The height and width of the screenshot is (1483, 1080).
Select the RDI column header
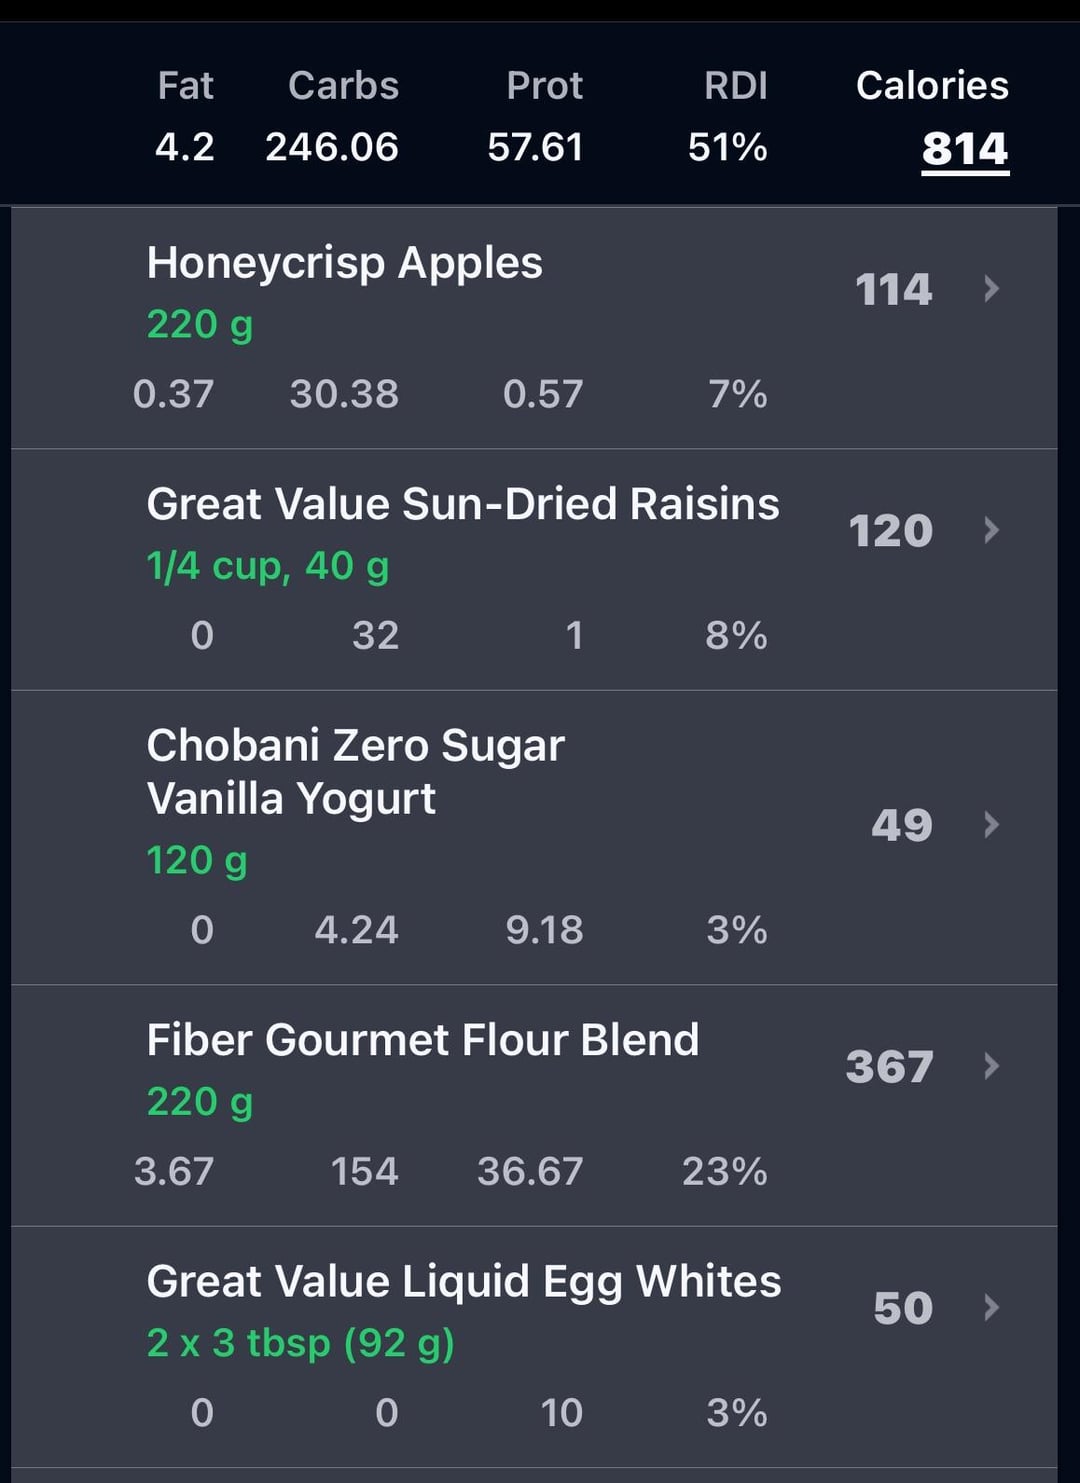(x=736, y=86)
